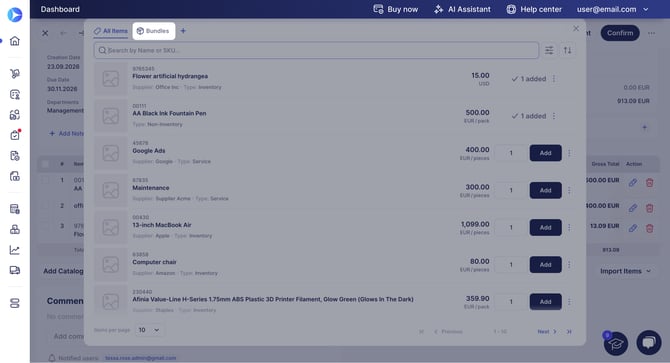
Task: Open more options for AA Black Ink Fountain Pen
Action: pos(554,116)
